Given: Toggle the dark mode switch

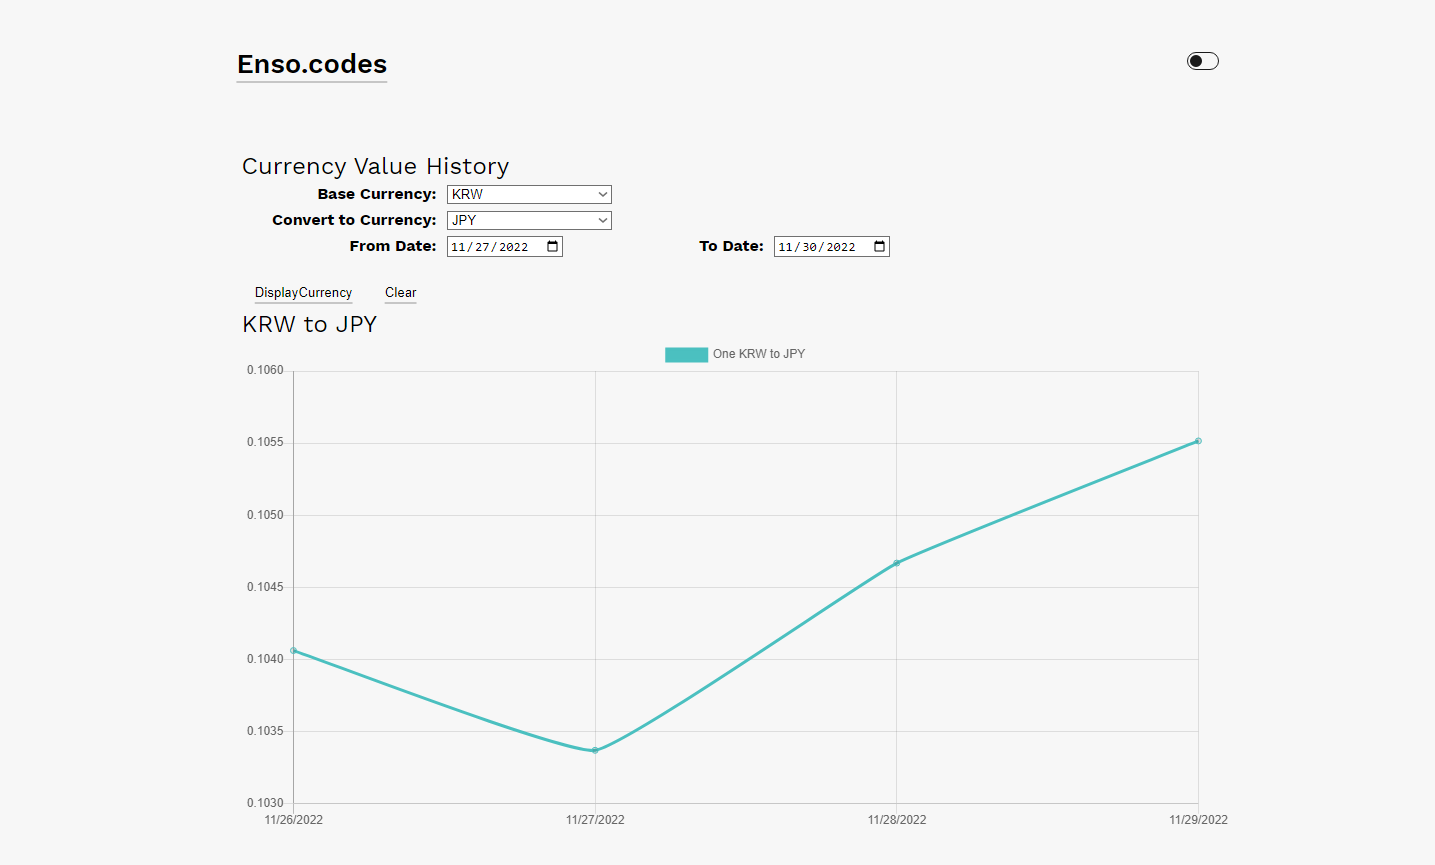Looking at the screenshot, I should [1202, 61].
